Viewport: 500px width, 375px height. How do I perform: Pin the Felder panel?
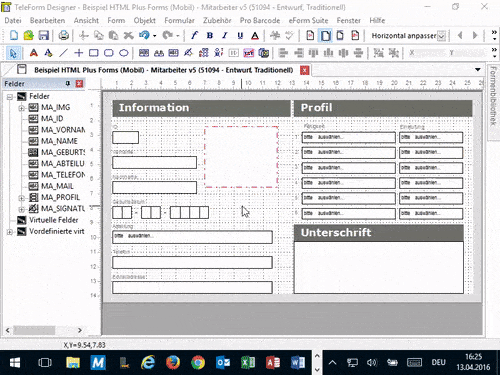coord(68,83)
